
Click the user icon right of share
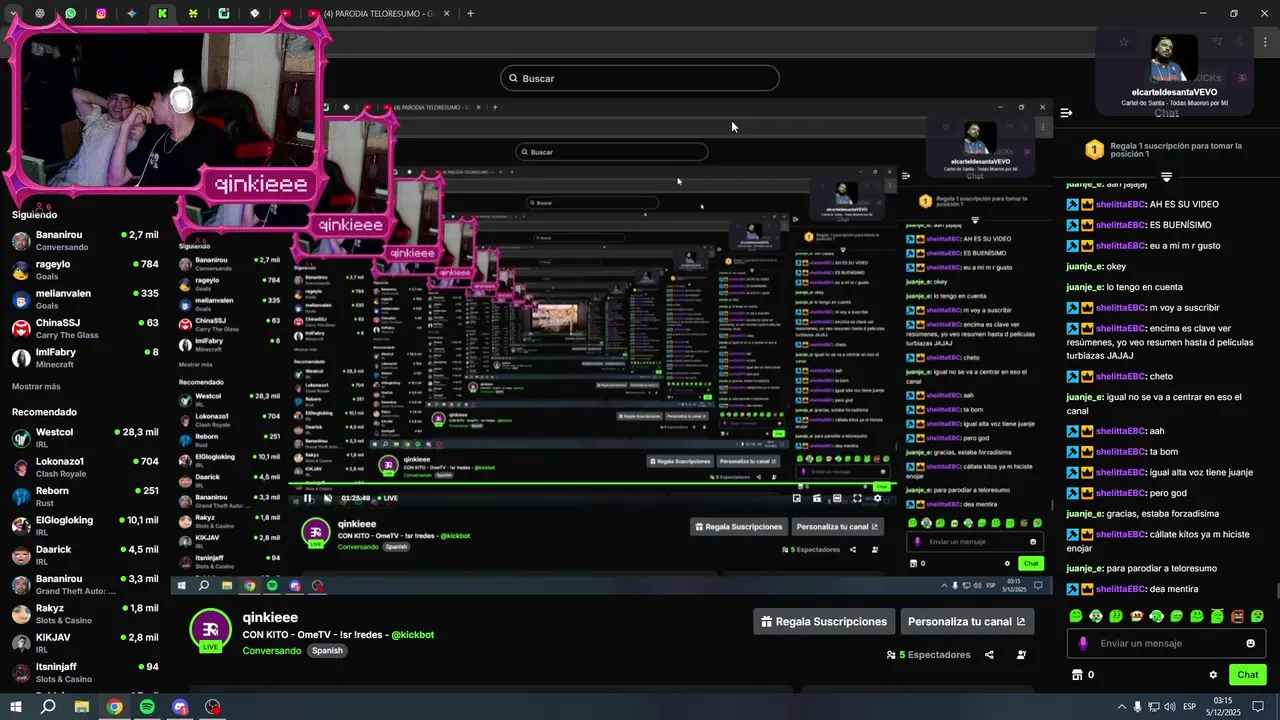[1021, 655]
